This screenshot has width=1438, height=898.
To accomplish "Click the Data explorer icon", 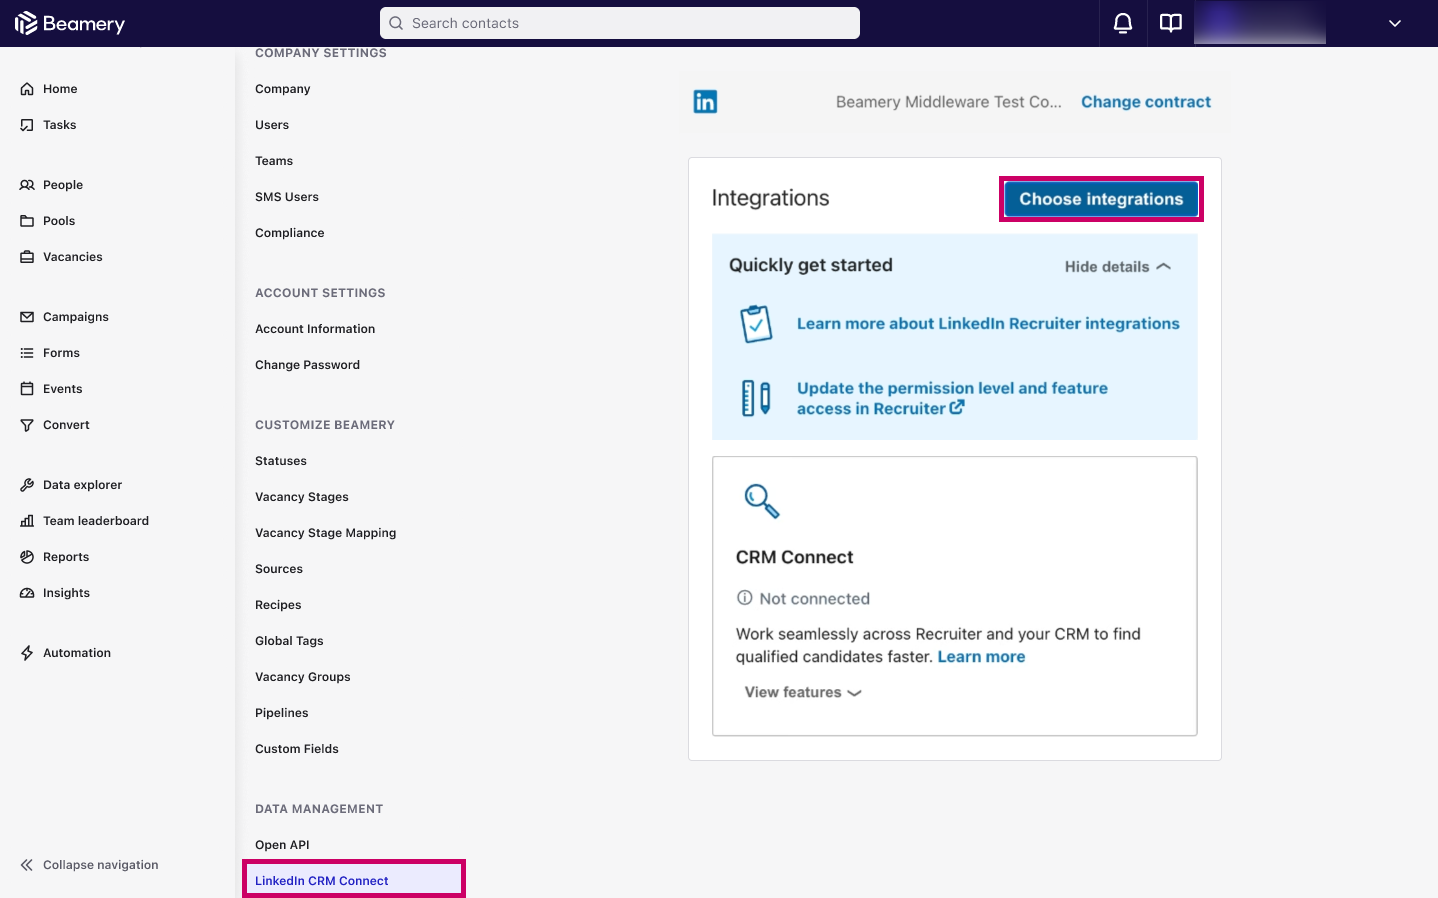I will click(x=27, y=485).
